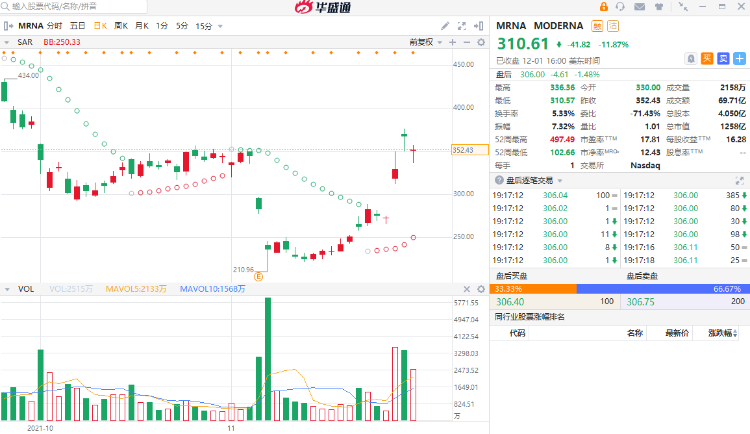Open SAR indicator dropdown arrow
The width and height of the screenshot is (750, 434).
[x=7, y=43]
